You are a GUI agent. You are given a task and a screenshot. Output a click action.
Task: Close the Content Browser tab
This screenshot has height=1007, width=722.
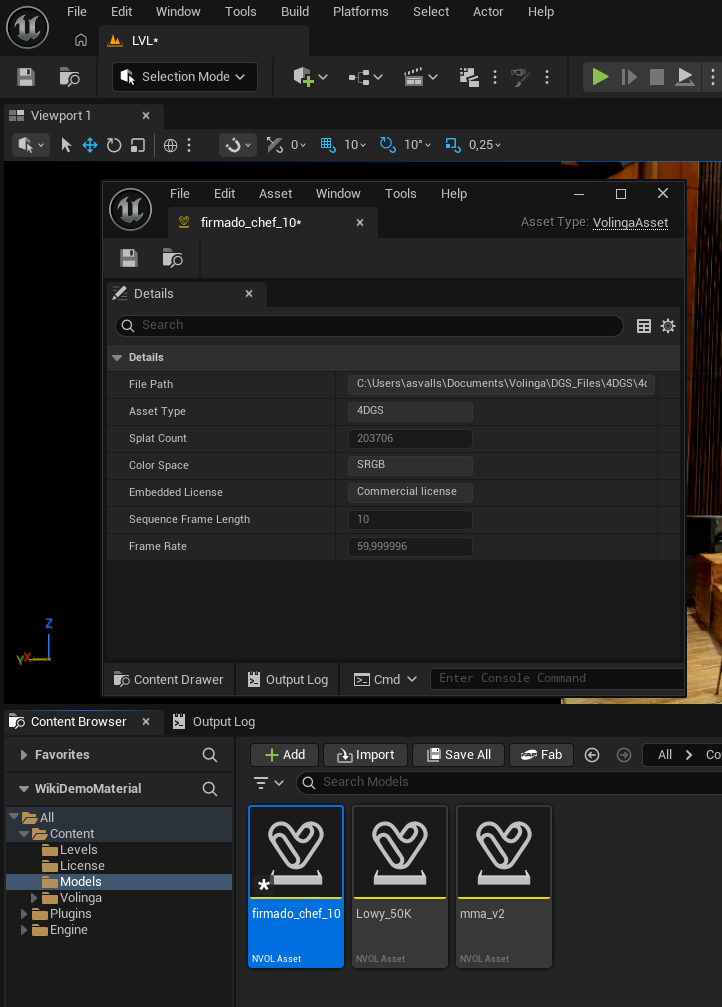point(146,722)
